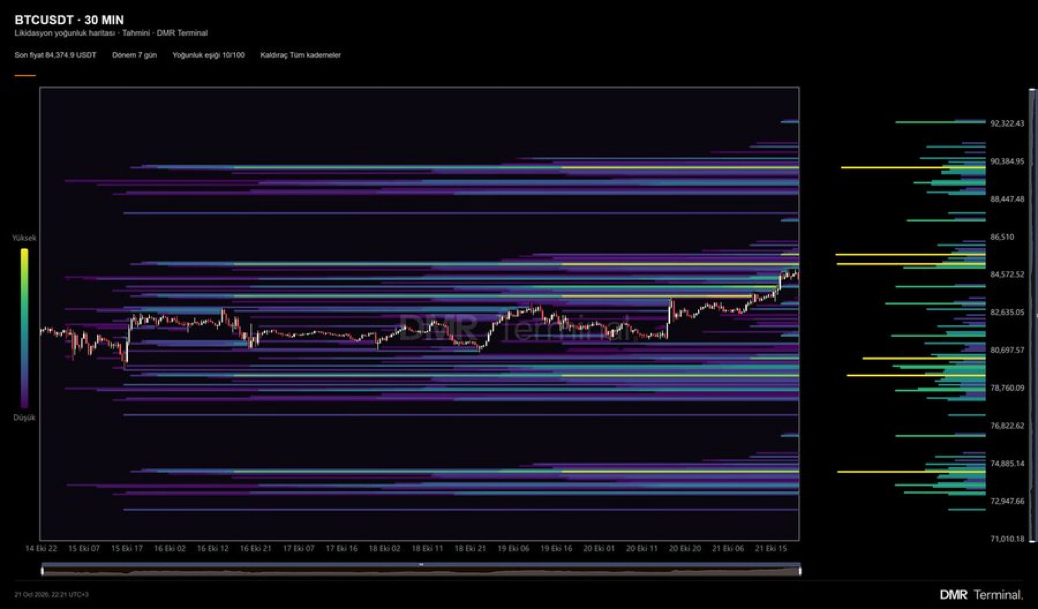Click the '20 Eki 11' time axis label
The height and width of the screenshot is (609, 1038).
pyautogui.click(x=641, y=549)
